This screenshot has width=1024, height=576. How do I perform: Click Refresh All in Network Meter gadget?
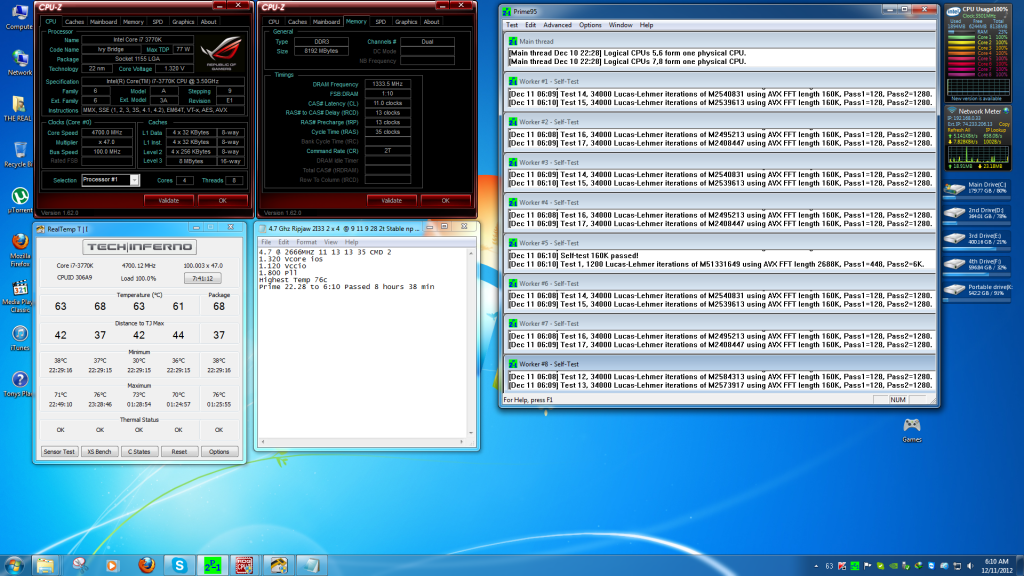click(959, 130)
